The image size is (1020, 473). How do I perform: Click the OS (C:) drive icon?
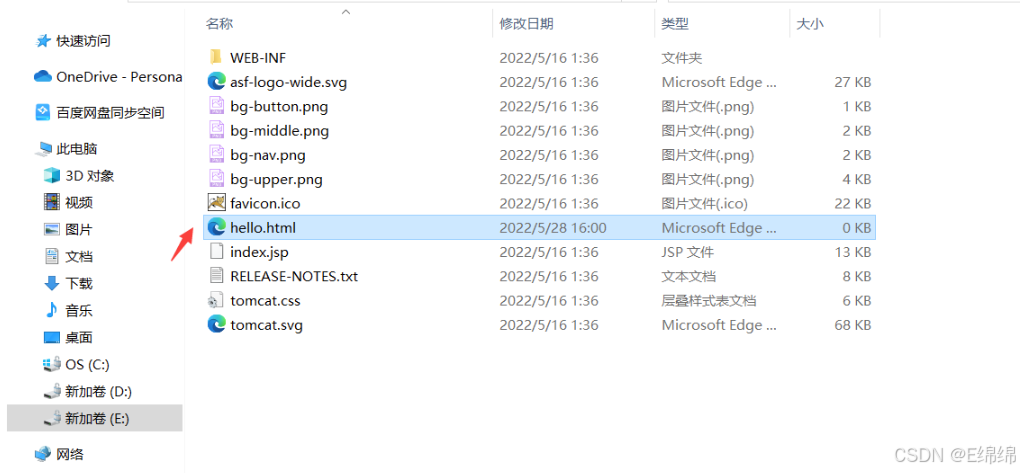tap(51, 365)
